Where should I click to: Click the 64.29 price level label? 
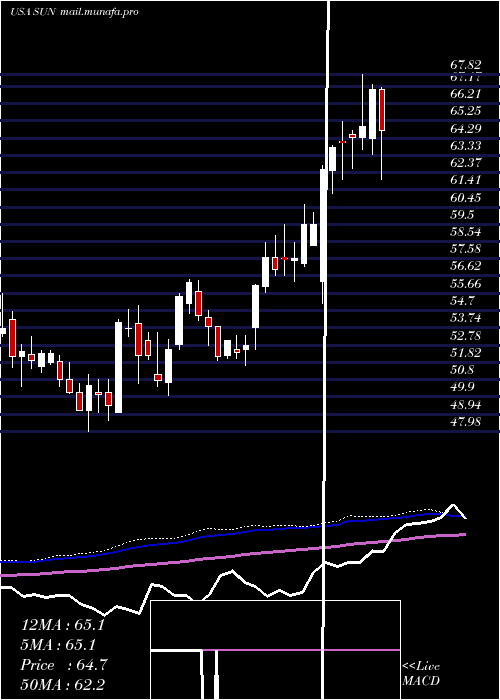(465, 129)
